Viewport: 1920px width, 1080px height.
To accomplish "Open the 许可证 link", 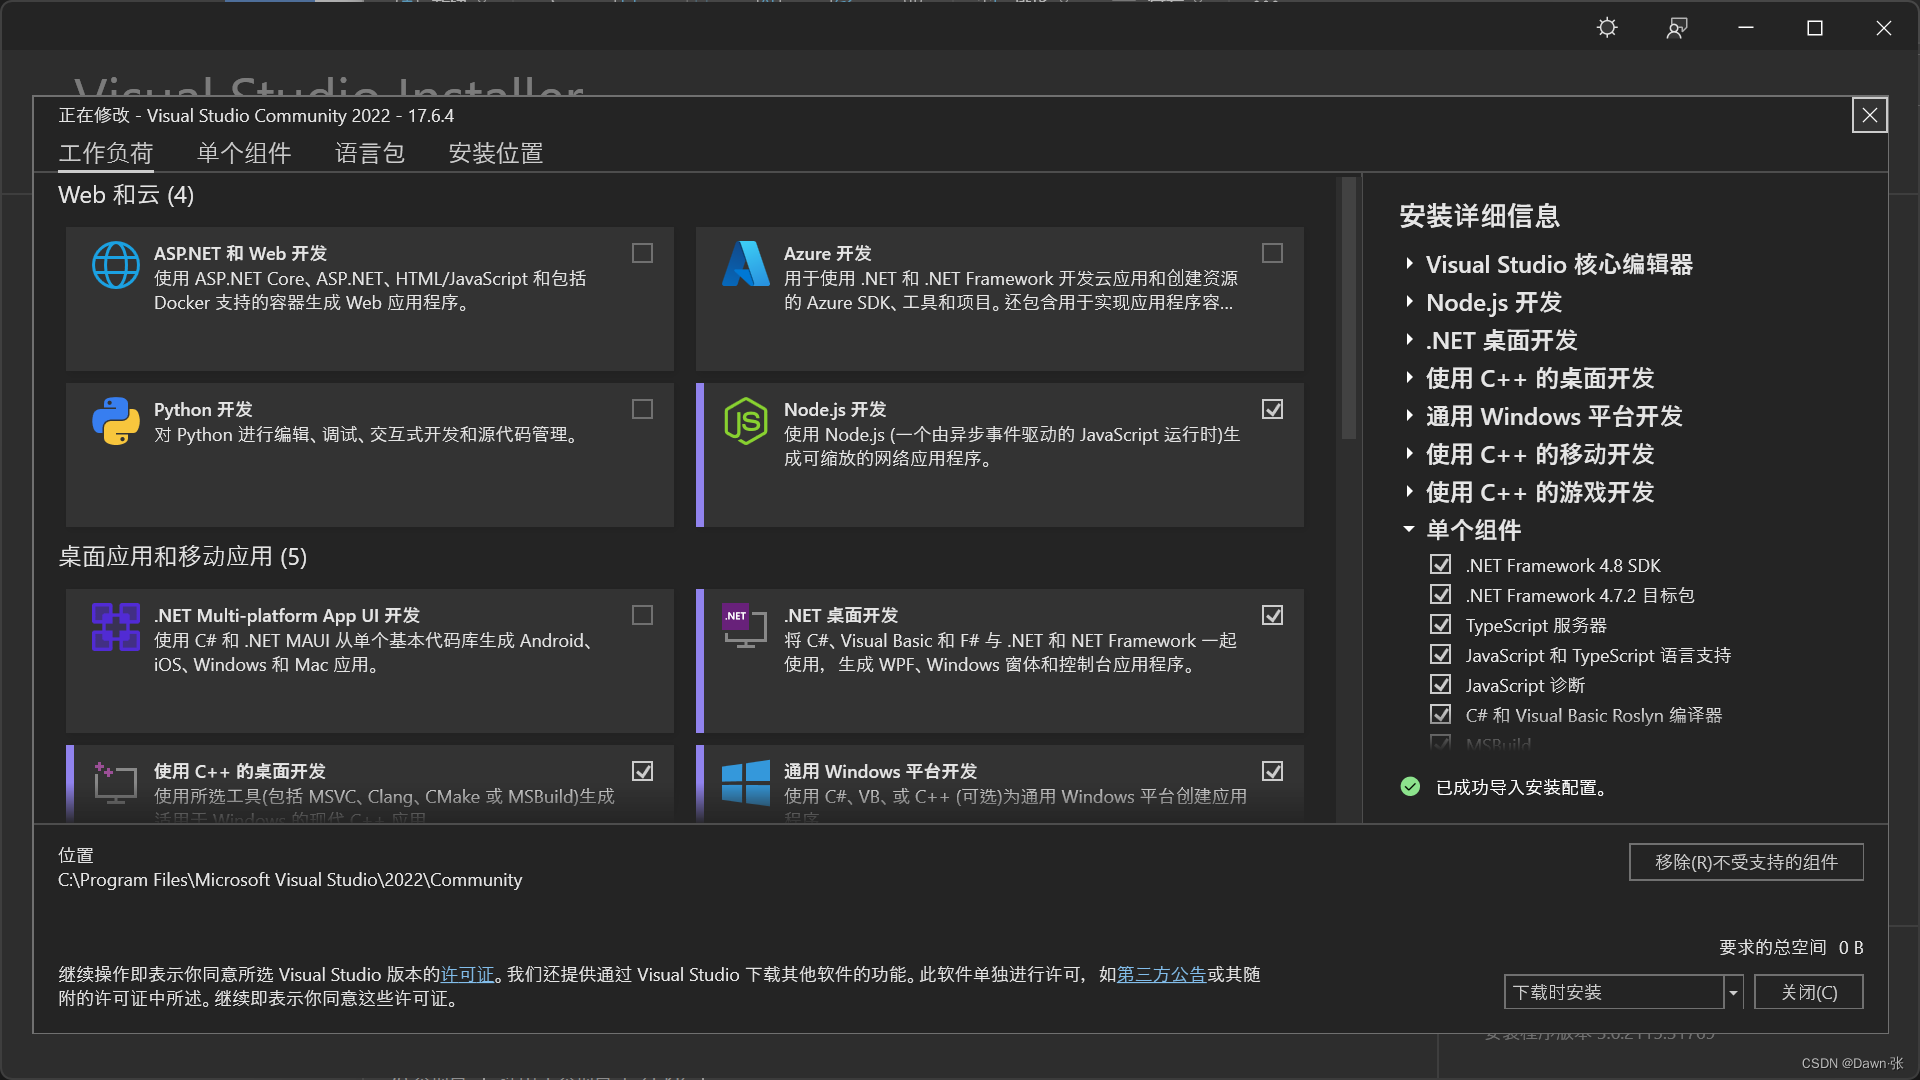I will (x=468, y=974).
